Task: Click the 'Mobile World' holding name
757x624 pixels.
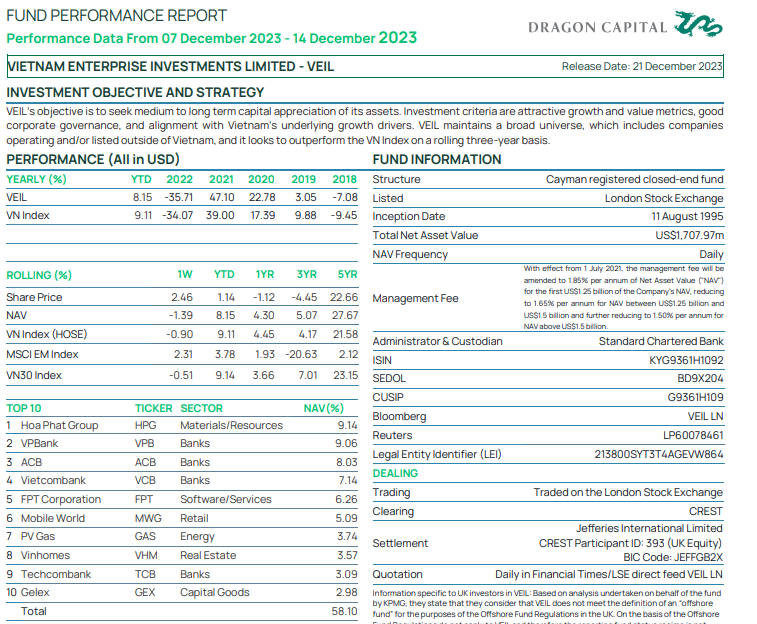Action: [x=53, y=518]
